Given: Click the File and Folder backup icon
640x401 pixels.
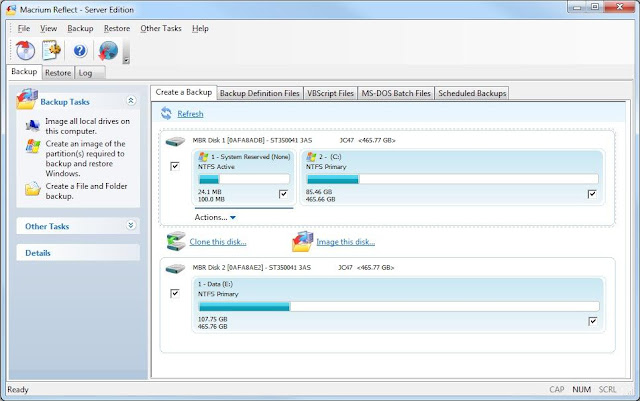Looking at the screenshot, I should click(33, 189).
